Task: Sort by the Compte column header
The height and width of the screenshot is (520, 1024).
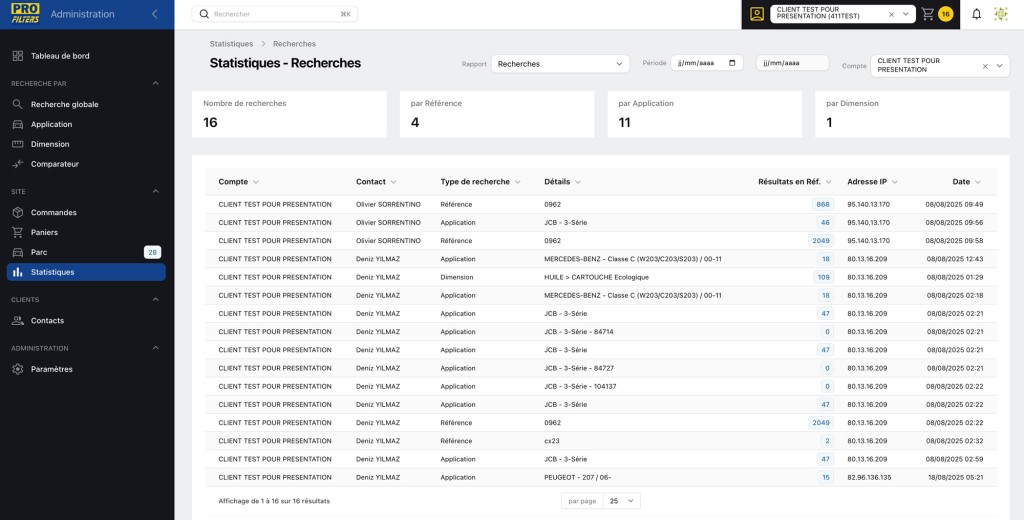Action: [x=238, y=182]
